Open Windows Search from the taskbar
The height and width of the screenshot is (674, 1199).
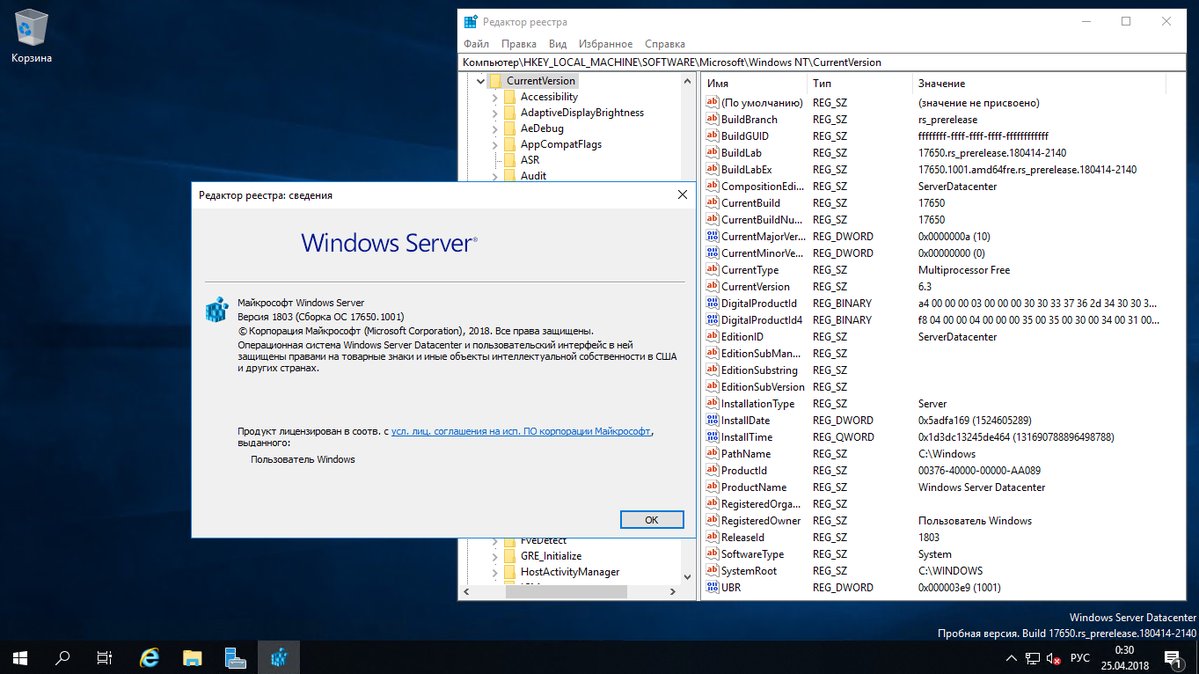tap(62, 658)
